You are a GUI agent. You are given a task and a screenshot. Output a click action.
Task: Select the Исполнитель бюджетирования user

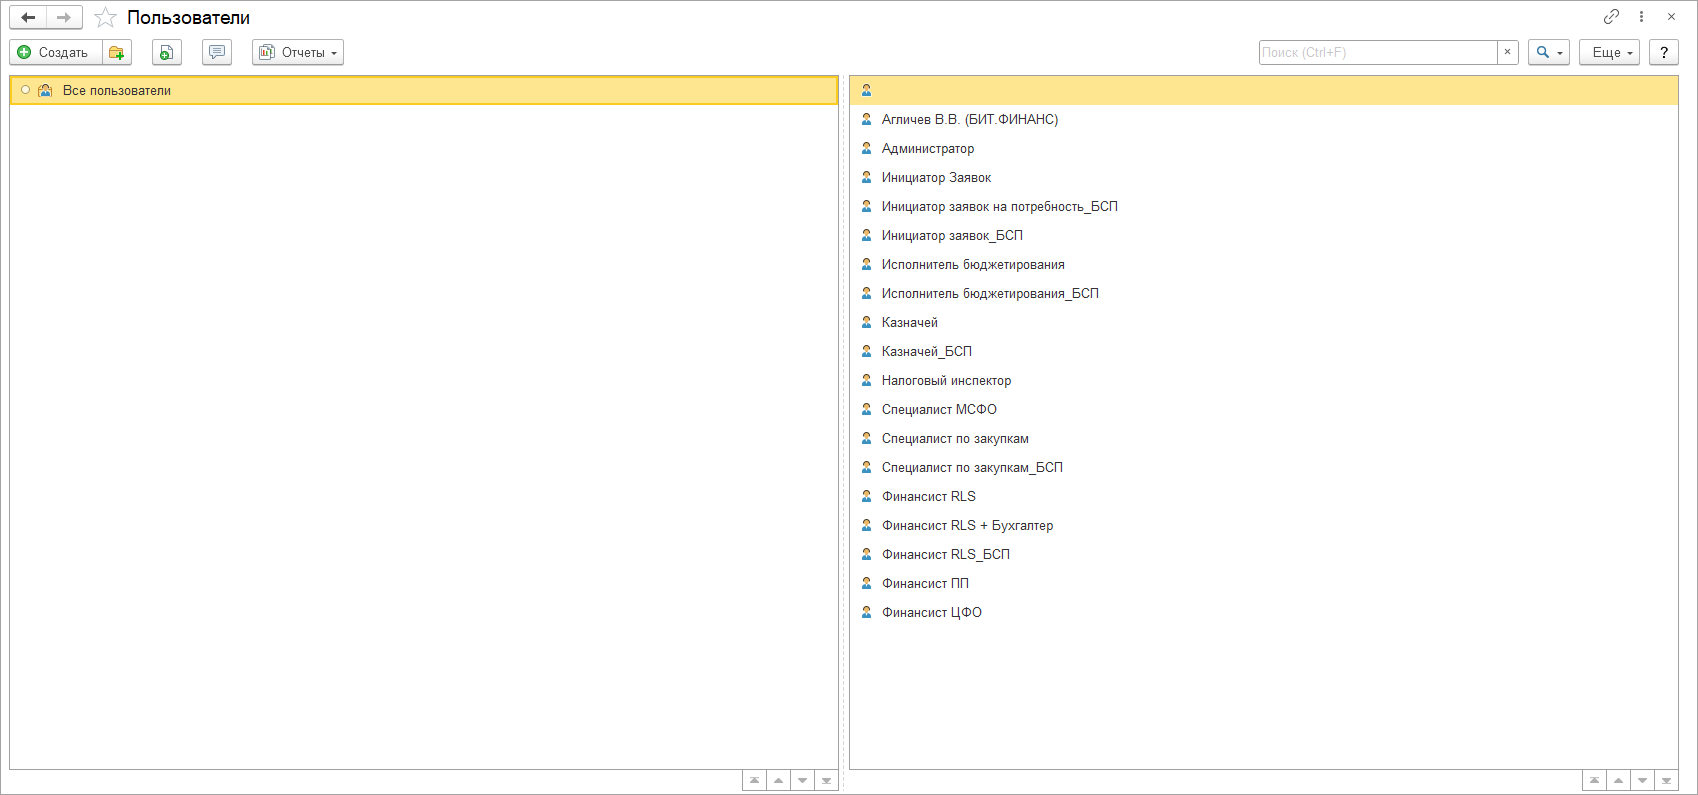pos(1264,264)
